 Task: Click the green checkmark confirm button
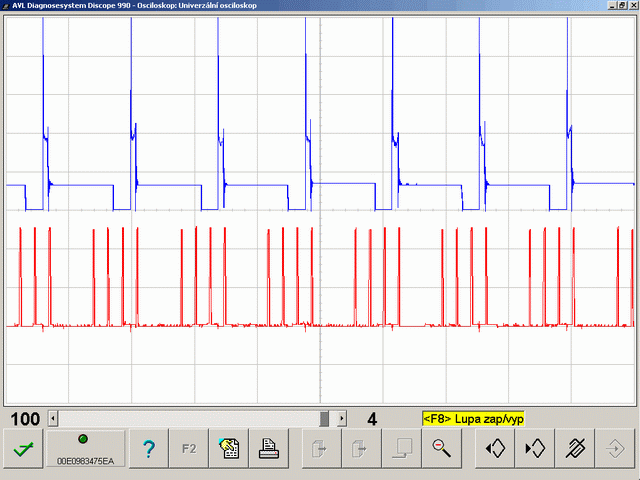[23, 448]
